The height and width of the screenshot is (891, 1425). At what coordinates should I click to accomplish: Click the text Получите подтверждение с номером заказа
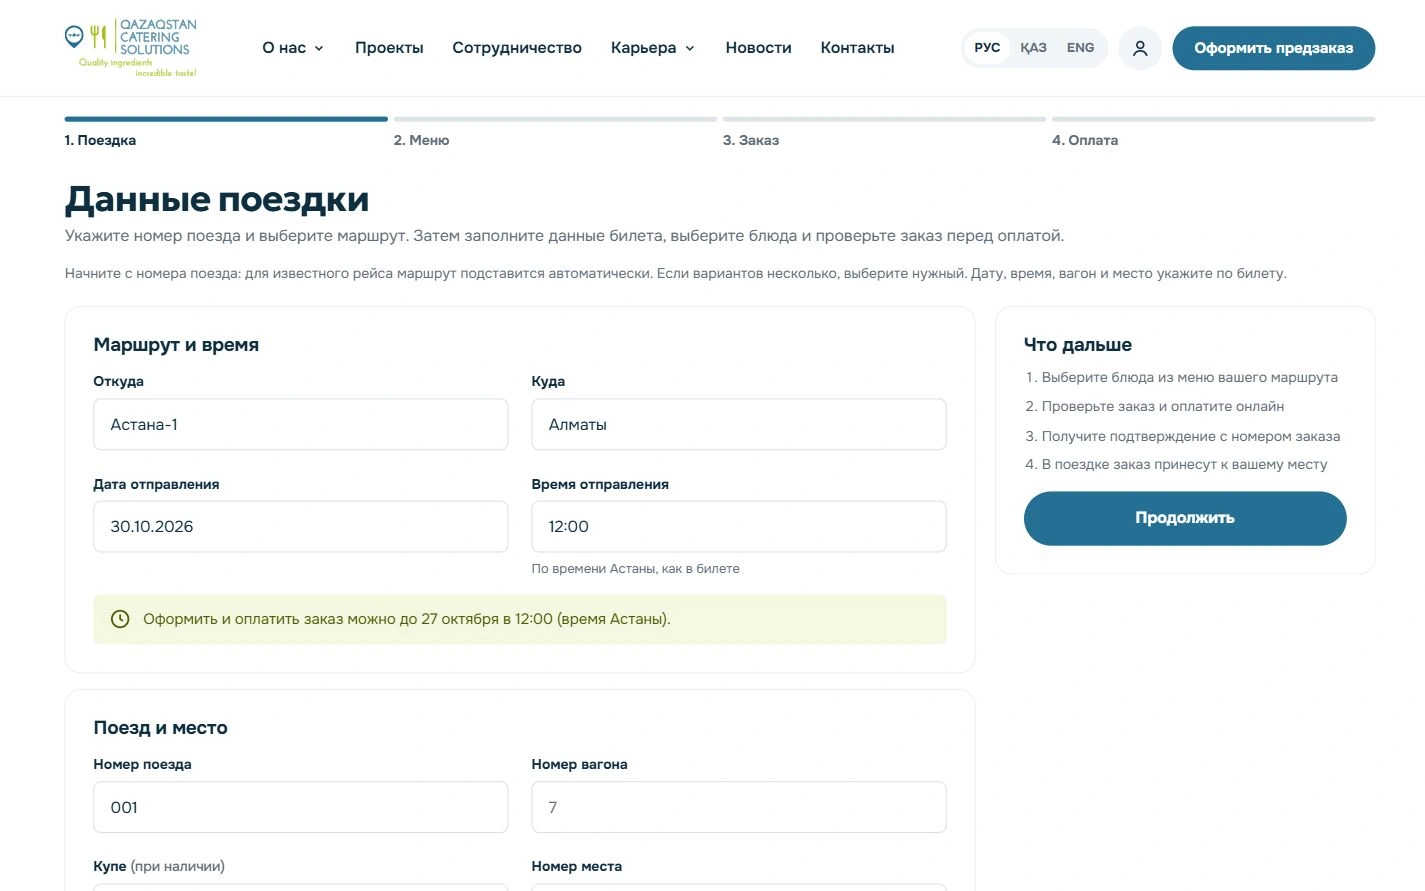click(x=1191, y=436)
